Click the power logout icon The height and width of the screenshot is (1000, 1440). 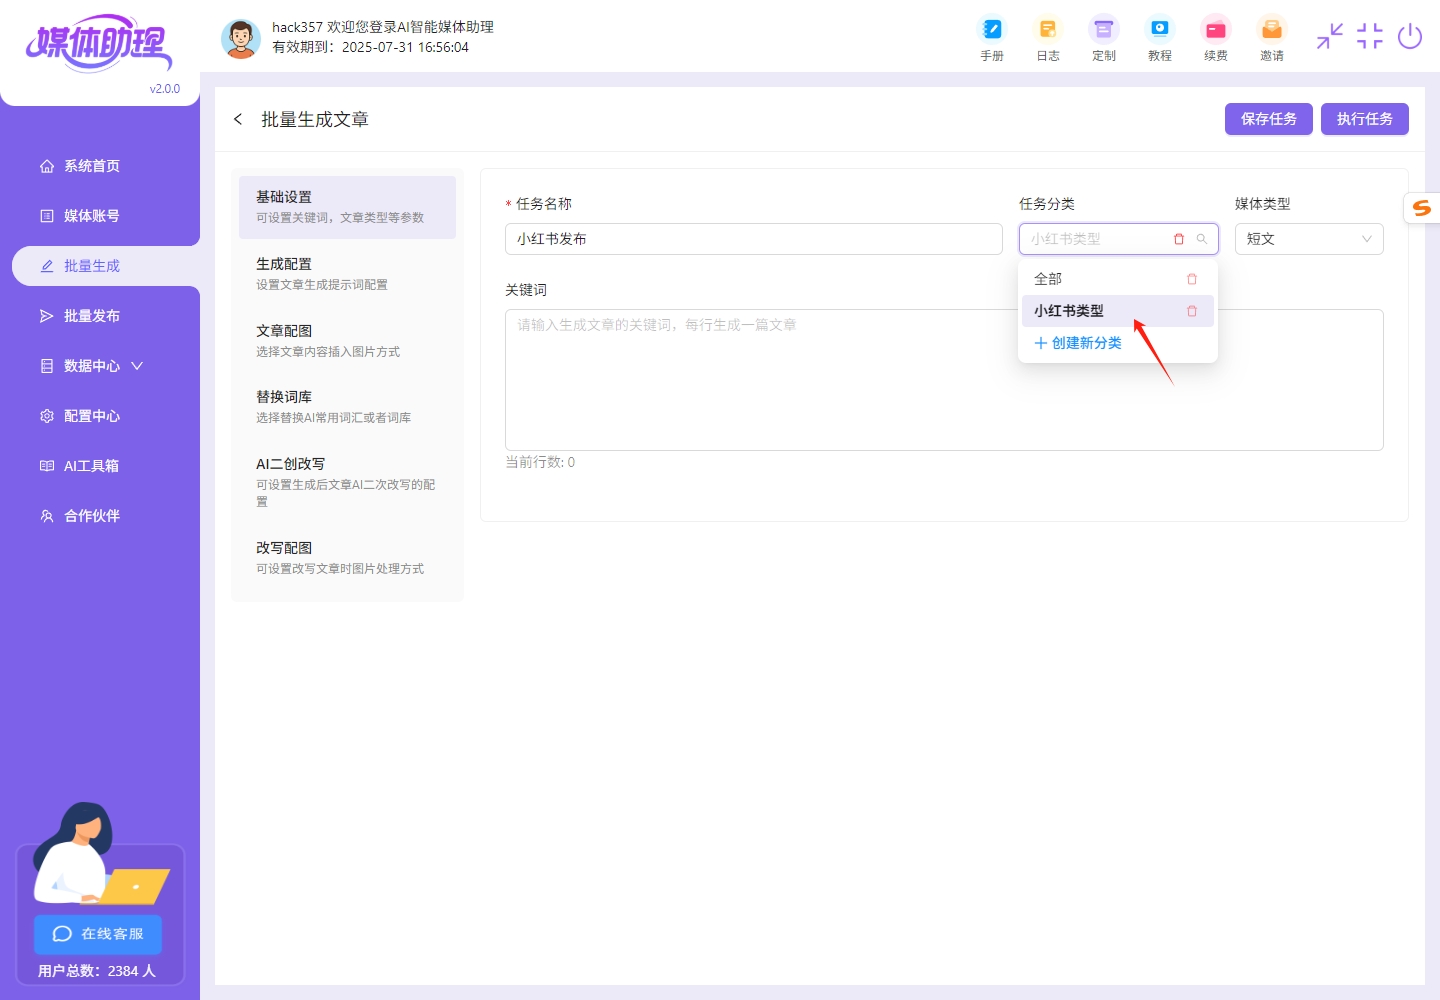[1410, 36]
